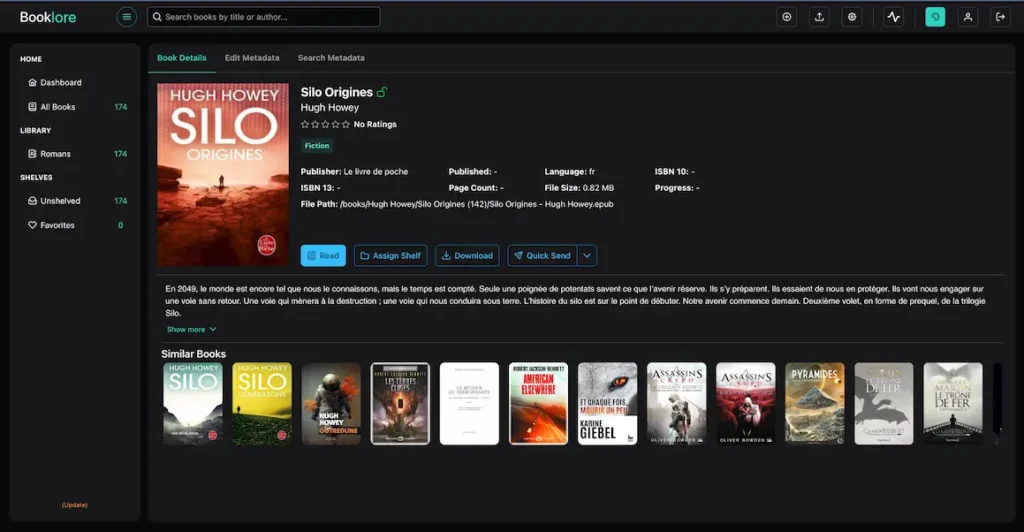Open the Pyramides book cover
Screen dimensions: 1024x532
click(814, 403)
